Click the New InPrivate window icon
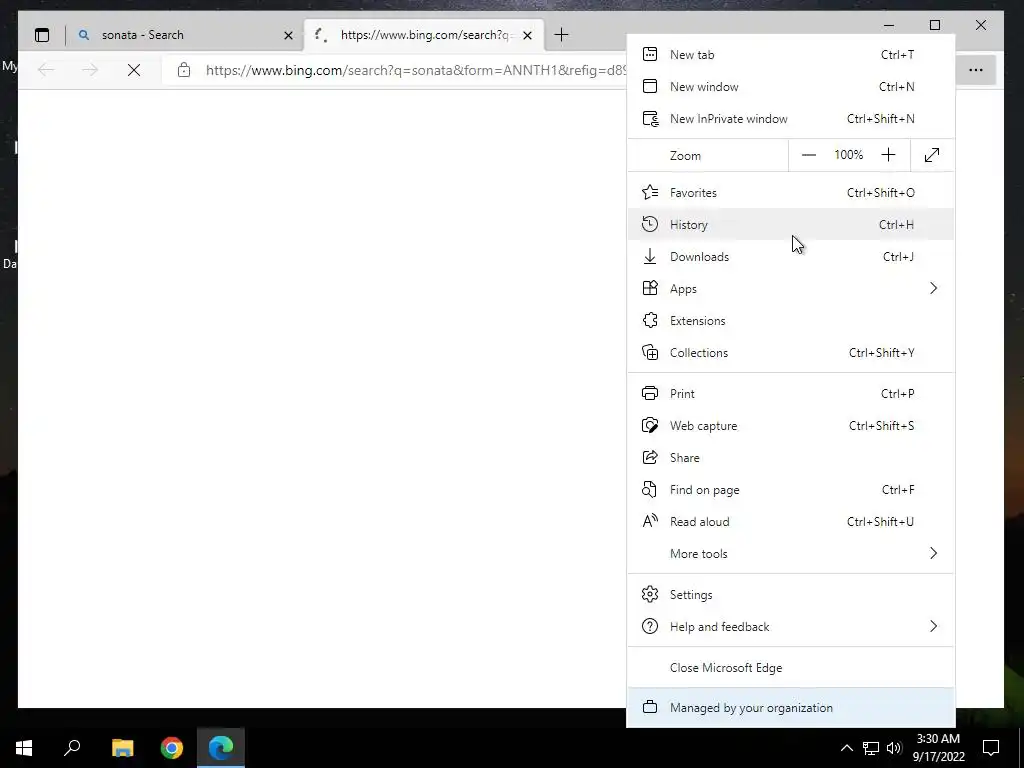The height and width of the screenshot is (768, 1024). click(650, 118)
